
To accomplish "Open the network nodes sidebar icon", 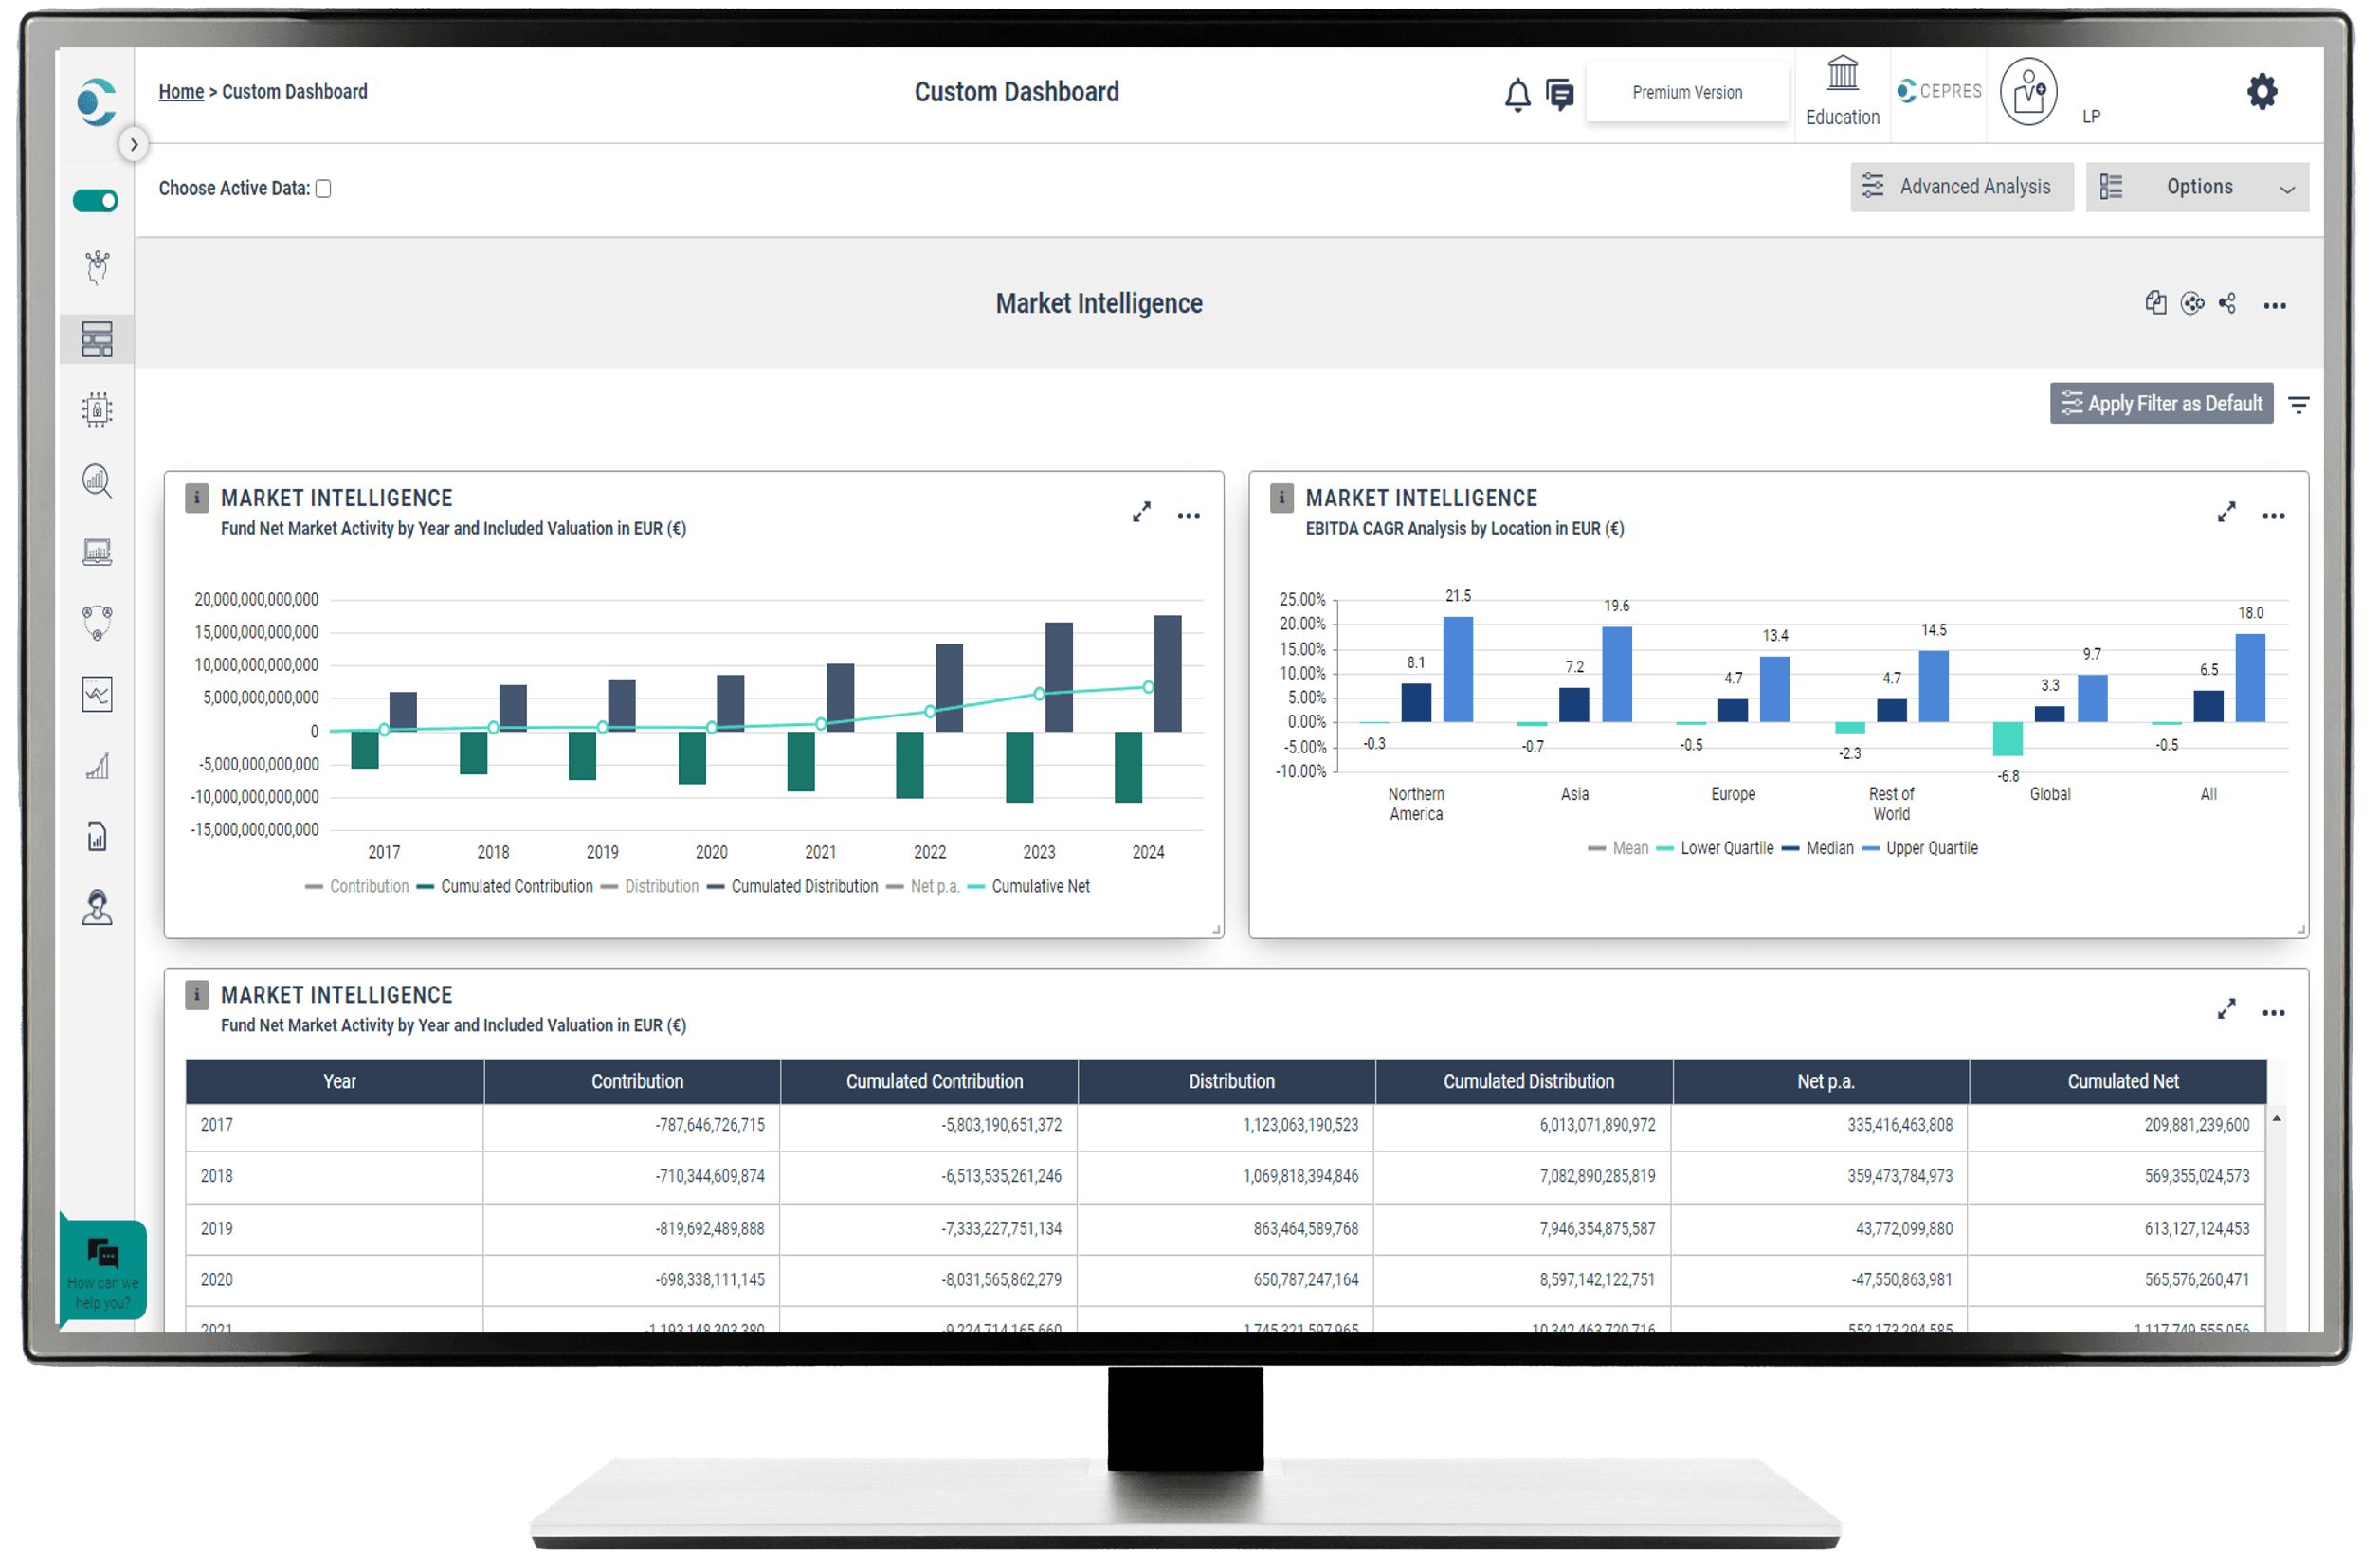I will pos(97,623).
